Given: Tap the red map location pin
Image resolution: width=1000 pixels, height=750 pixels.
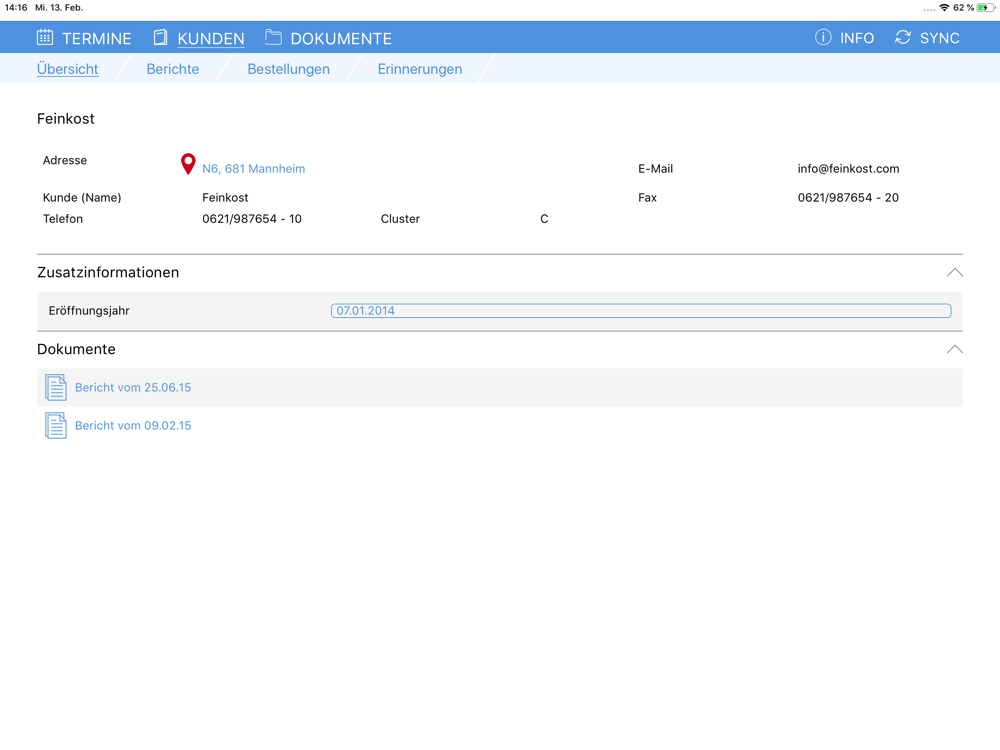Looking at the screenshot, I should pyautogui.click(x=188, y=164).
